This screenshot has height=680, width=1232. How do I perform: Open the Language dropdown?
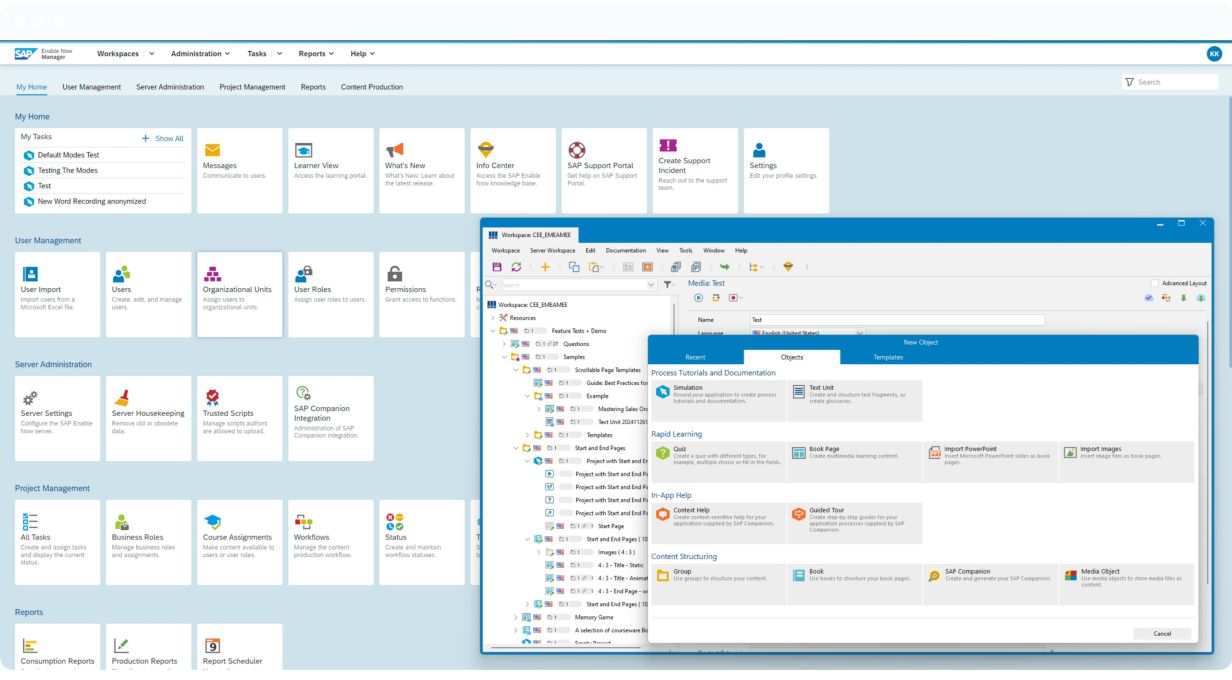click(x=859, y=333)
